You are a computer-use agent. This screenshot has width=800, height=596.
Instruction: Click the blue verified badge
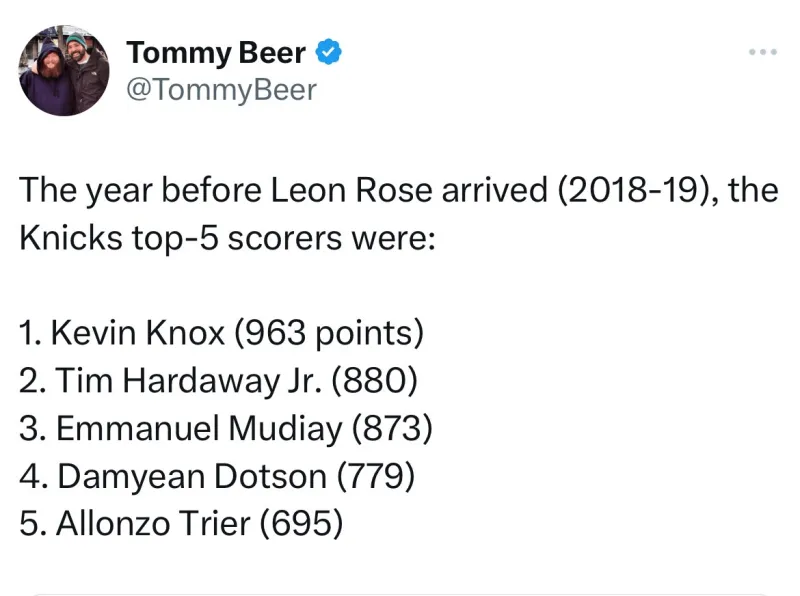329,52
